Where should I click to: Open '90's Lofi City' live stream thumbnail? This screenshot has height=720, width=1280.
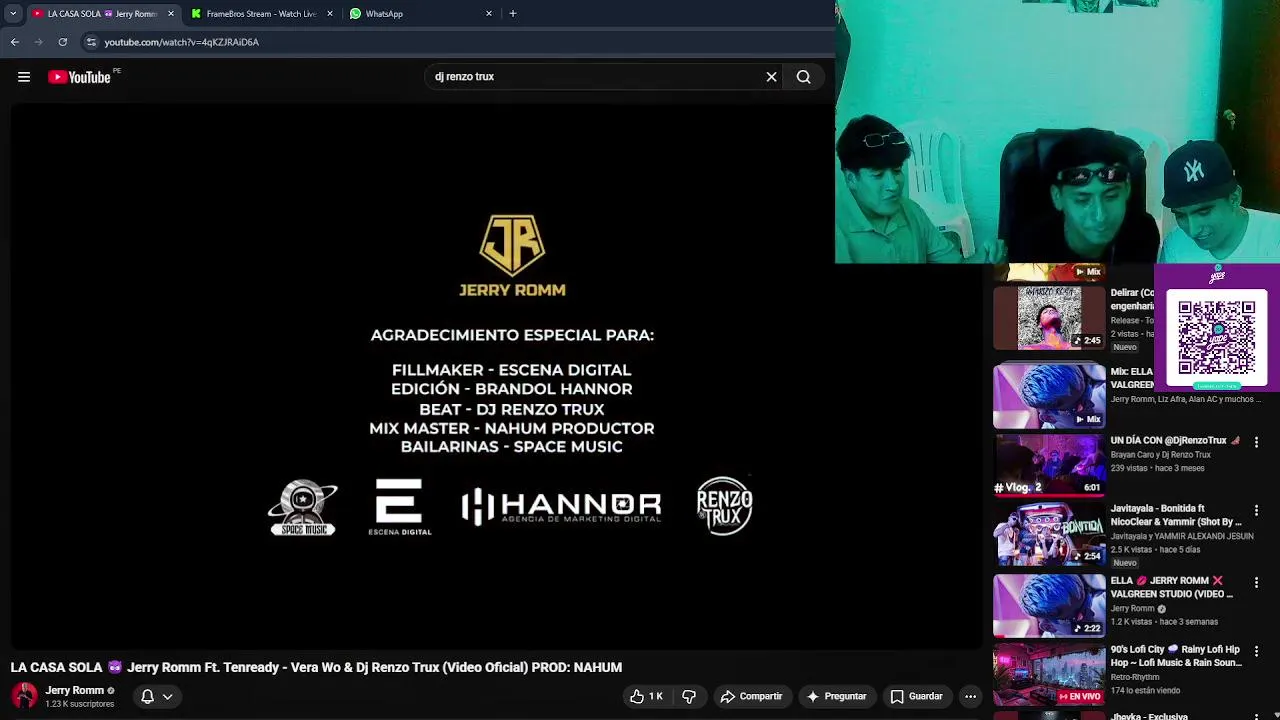click(1049, 674)
